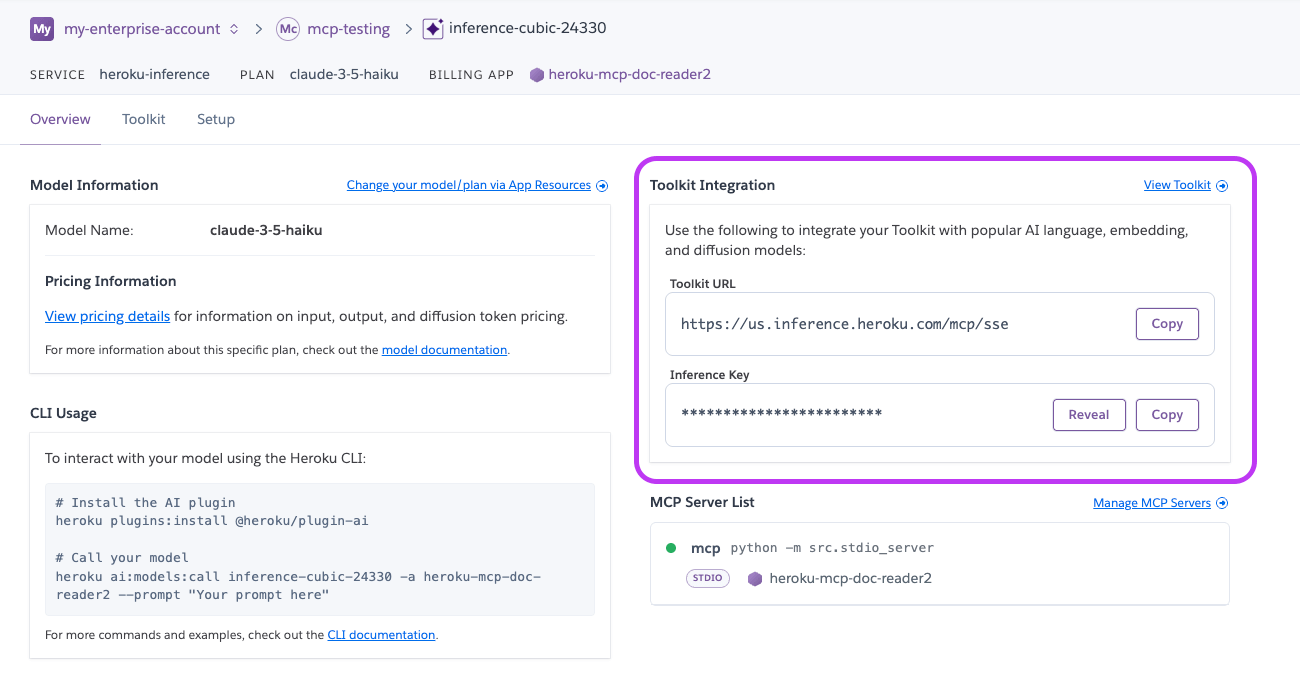Click the arrow icon next to View Toolkit
The width and height of the screenshot is (1300, 687).
click(1222, 185)
